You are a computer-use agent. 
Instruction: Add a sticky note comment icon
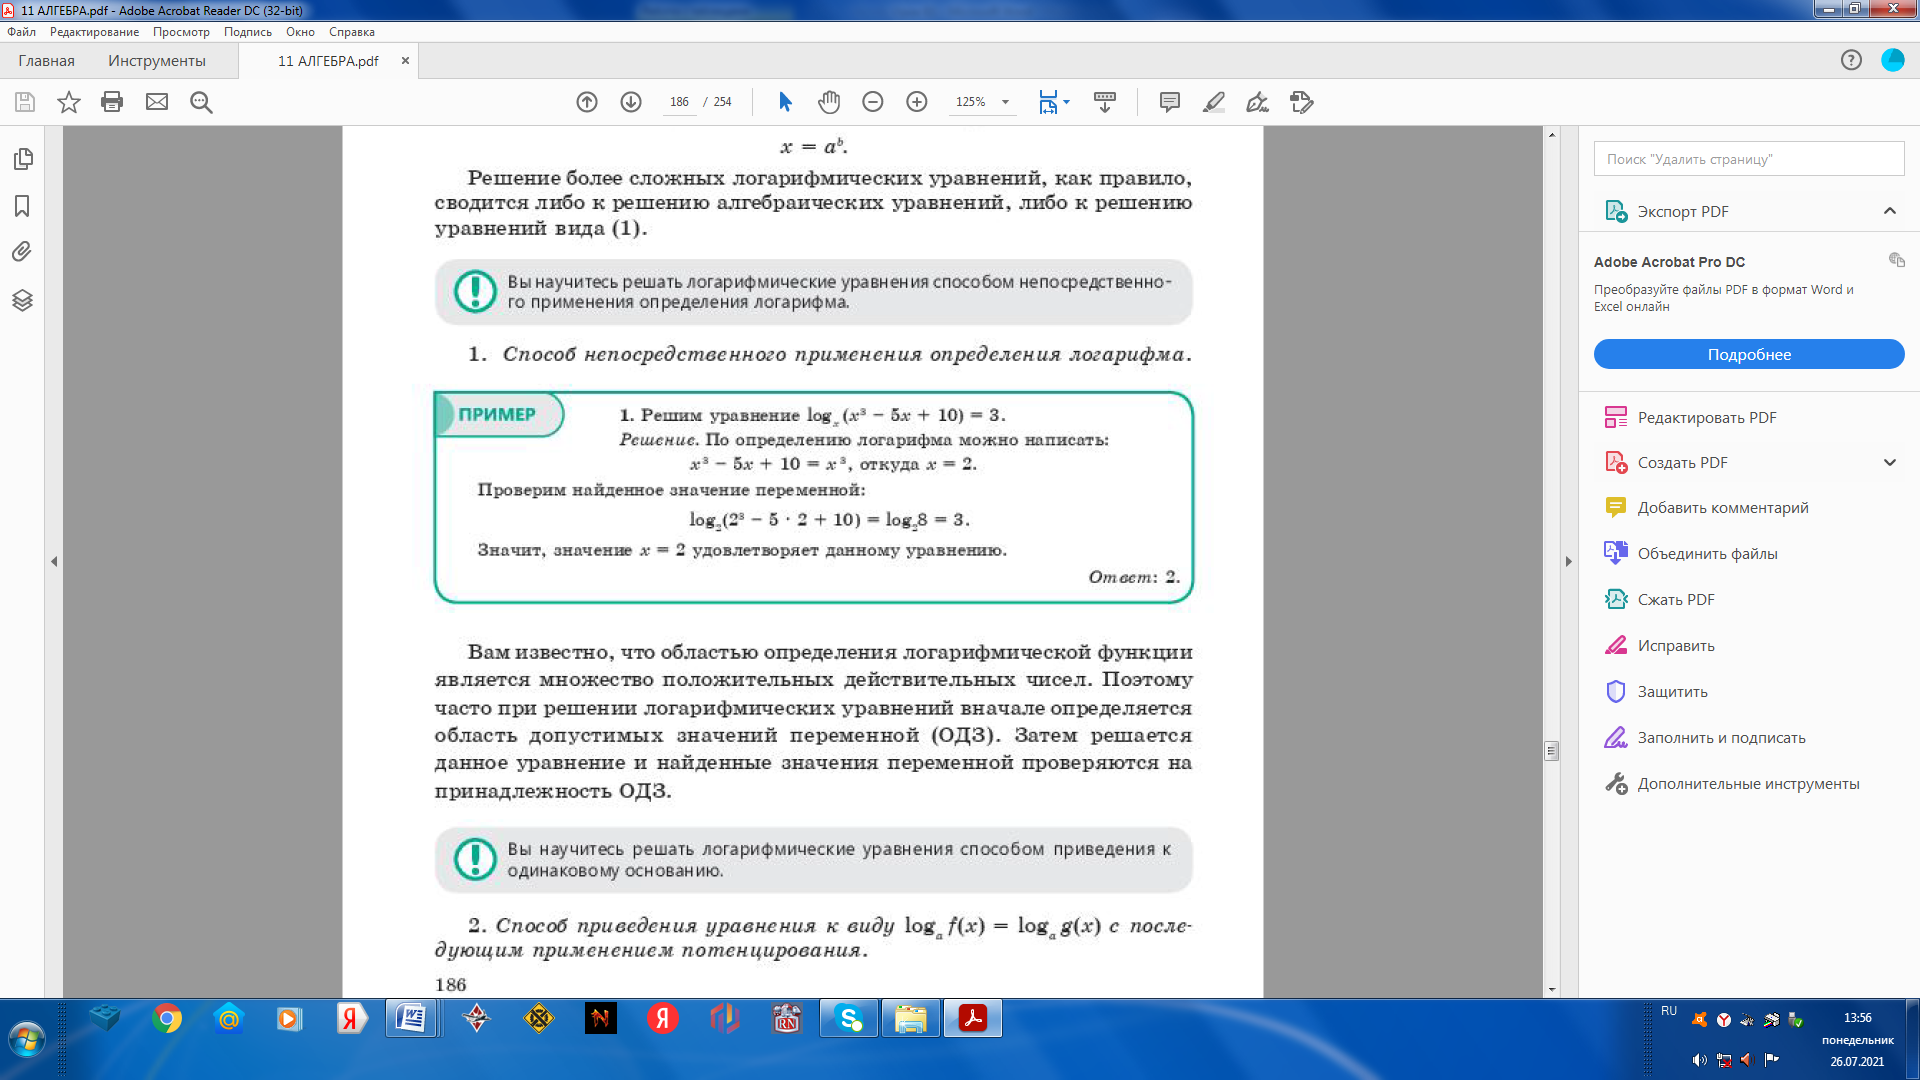1169,102
